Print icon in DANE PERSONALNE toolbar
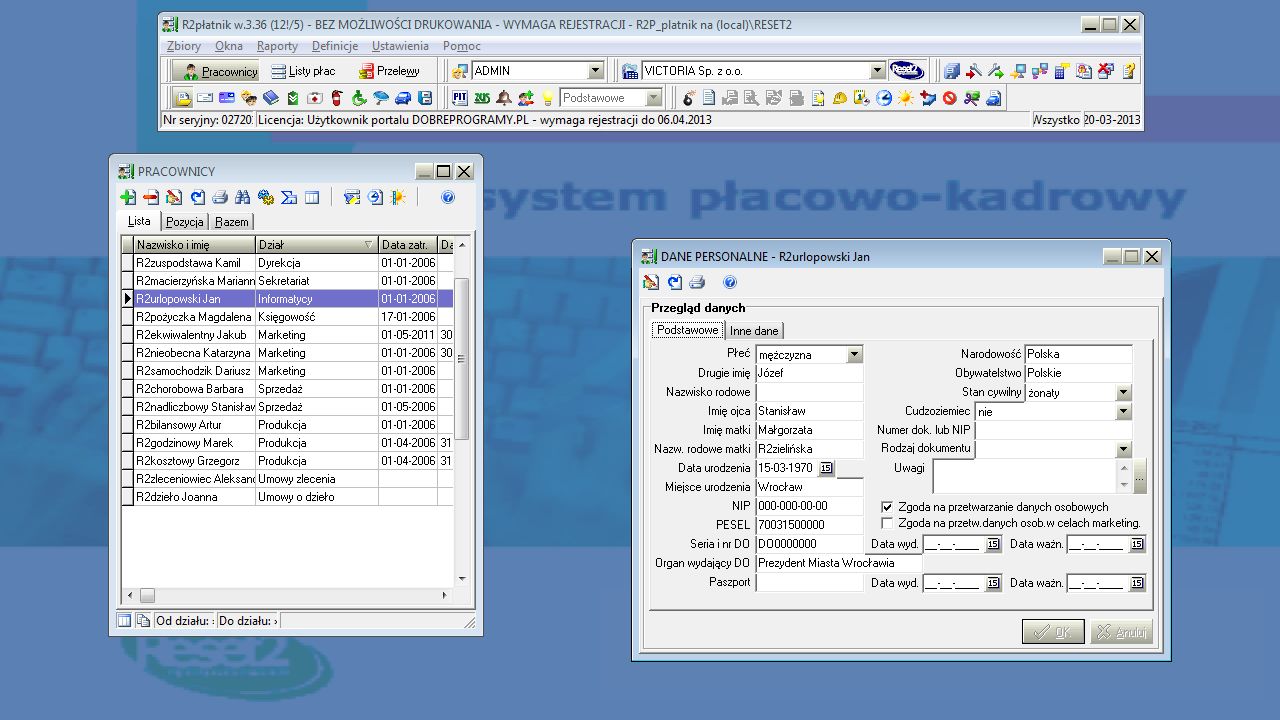 pos(698,282)
